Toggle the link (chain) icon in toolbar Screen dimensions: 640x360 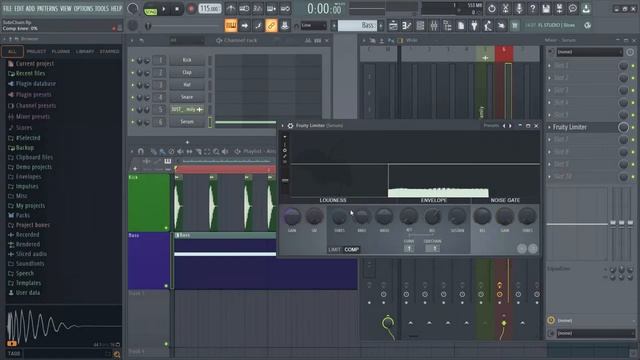[x=271, y=25]
